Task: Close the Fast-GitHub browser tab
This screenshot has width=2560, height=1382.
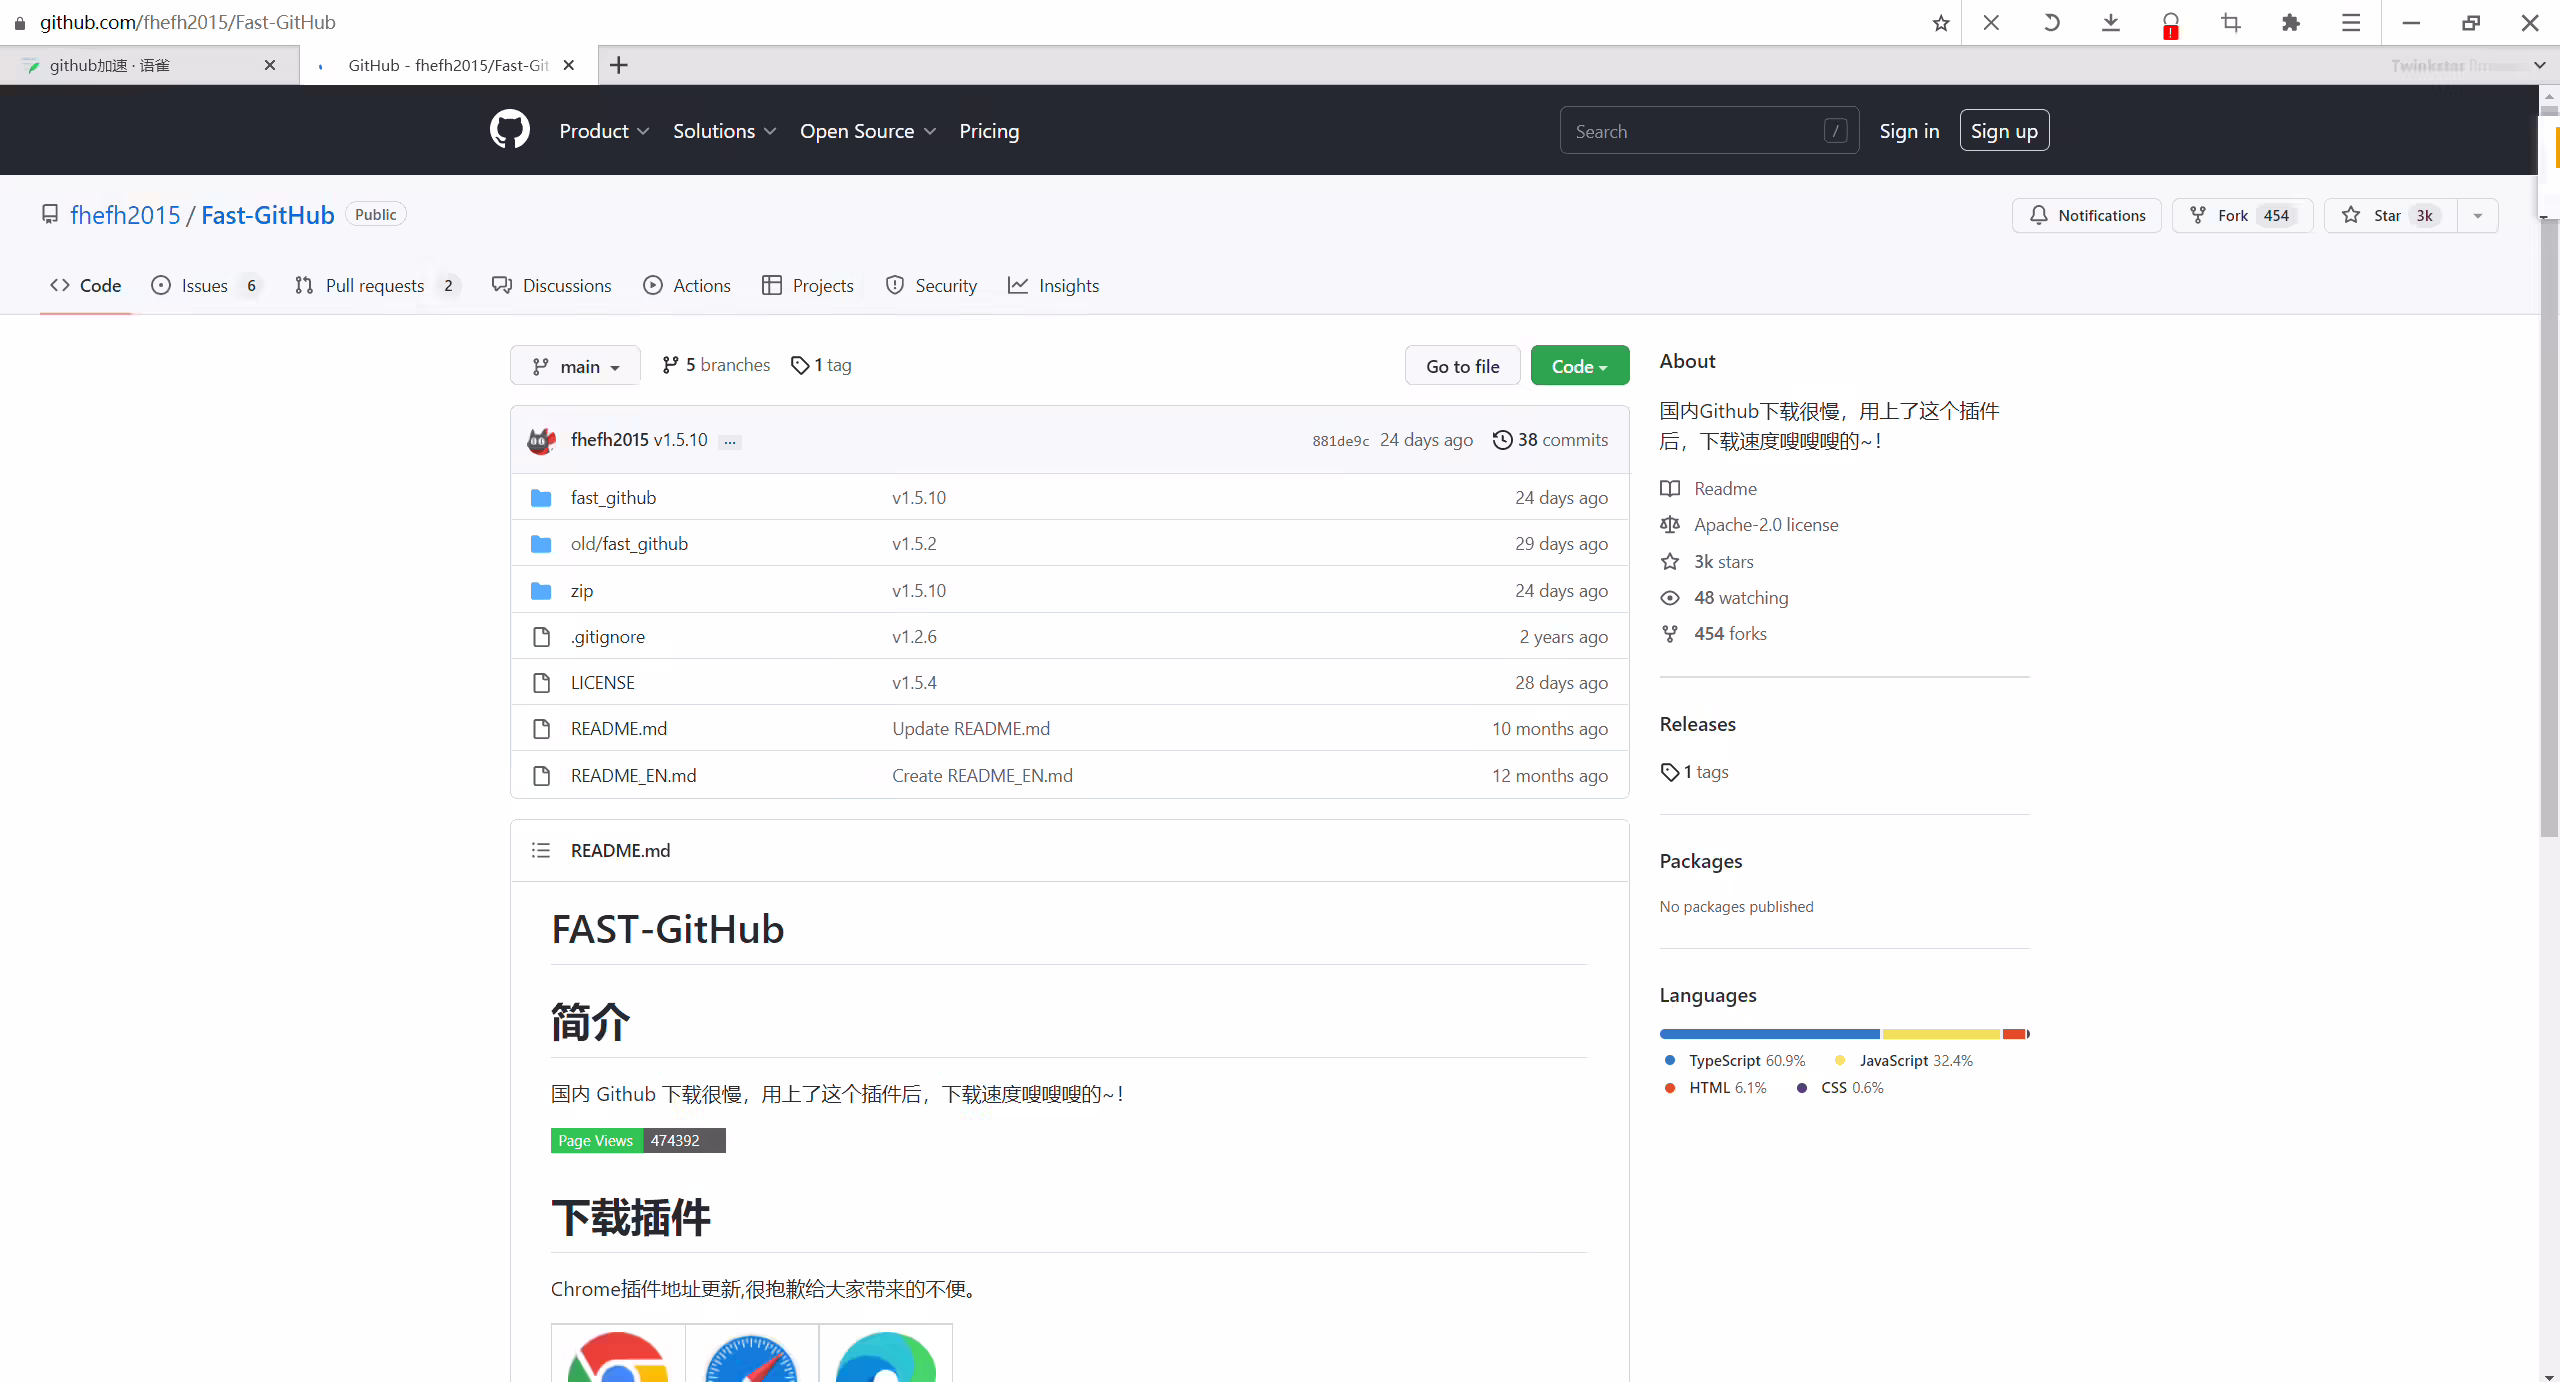Action: coord(569,65)
